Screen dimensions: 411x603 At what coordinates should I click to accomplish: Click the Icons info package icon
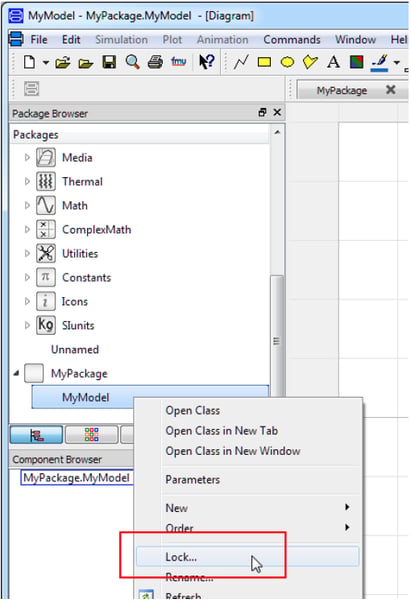point(46,301)
